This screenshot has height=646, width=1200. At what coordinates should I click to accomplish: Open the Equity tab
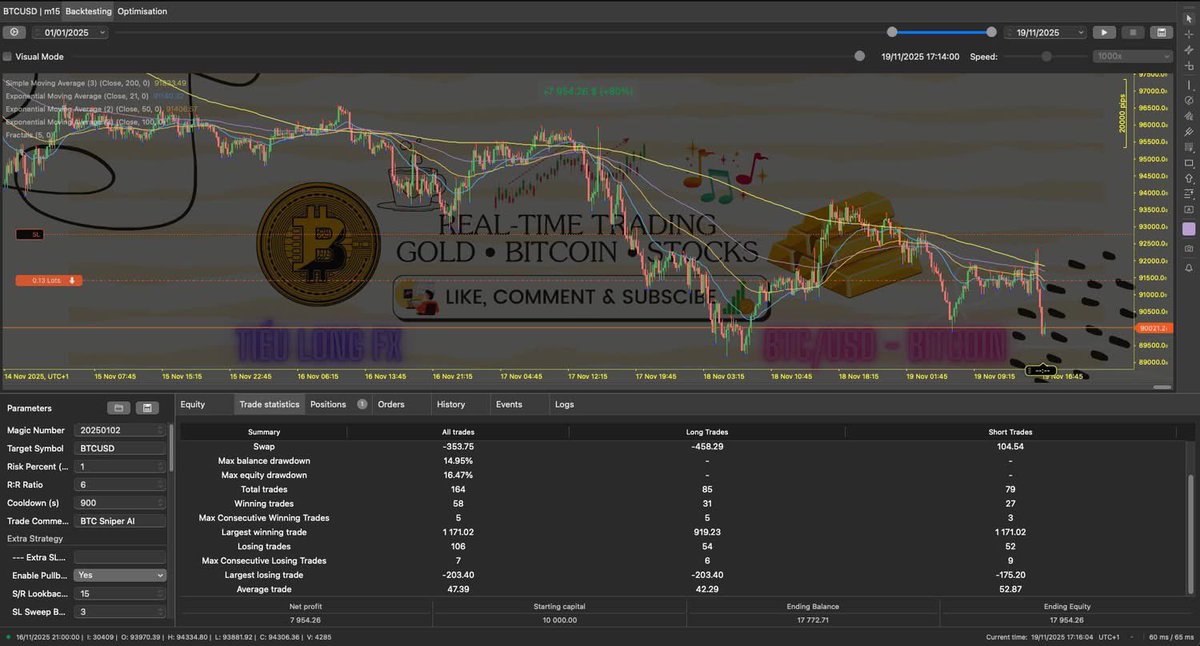[193, 405]
